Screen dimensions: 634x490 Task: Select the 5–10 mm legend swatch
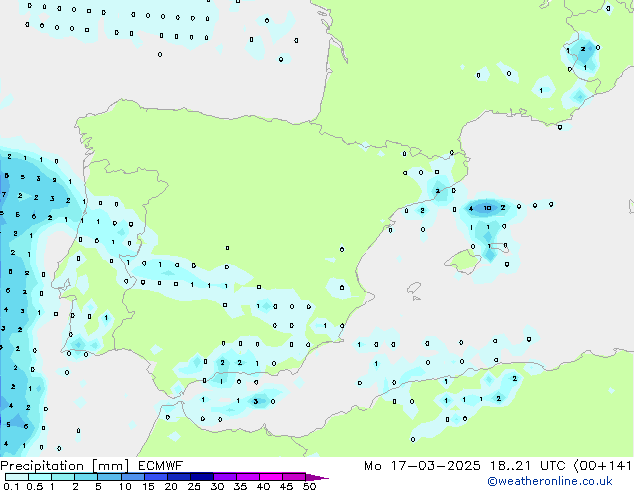pos(109,477)
